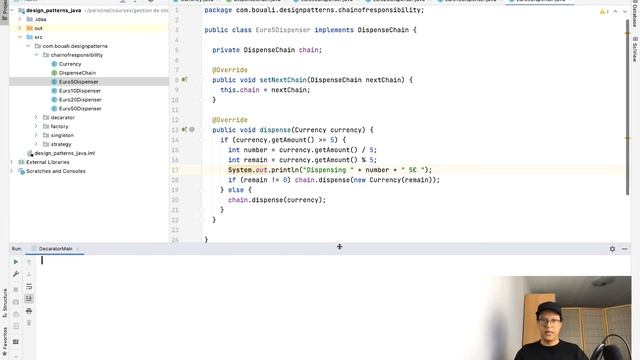Expand the out folder

[x=20, y=28]
